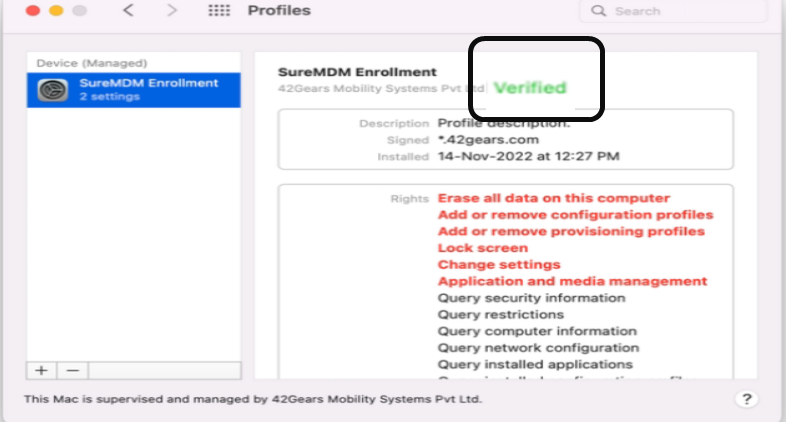Click 'Query computer information'
Screen dimensions: 786x422
537,331
